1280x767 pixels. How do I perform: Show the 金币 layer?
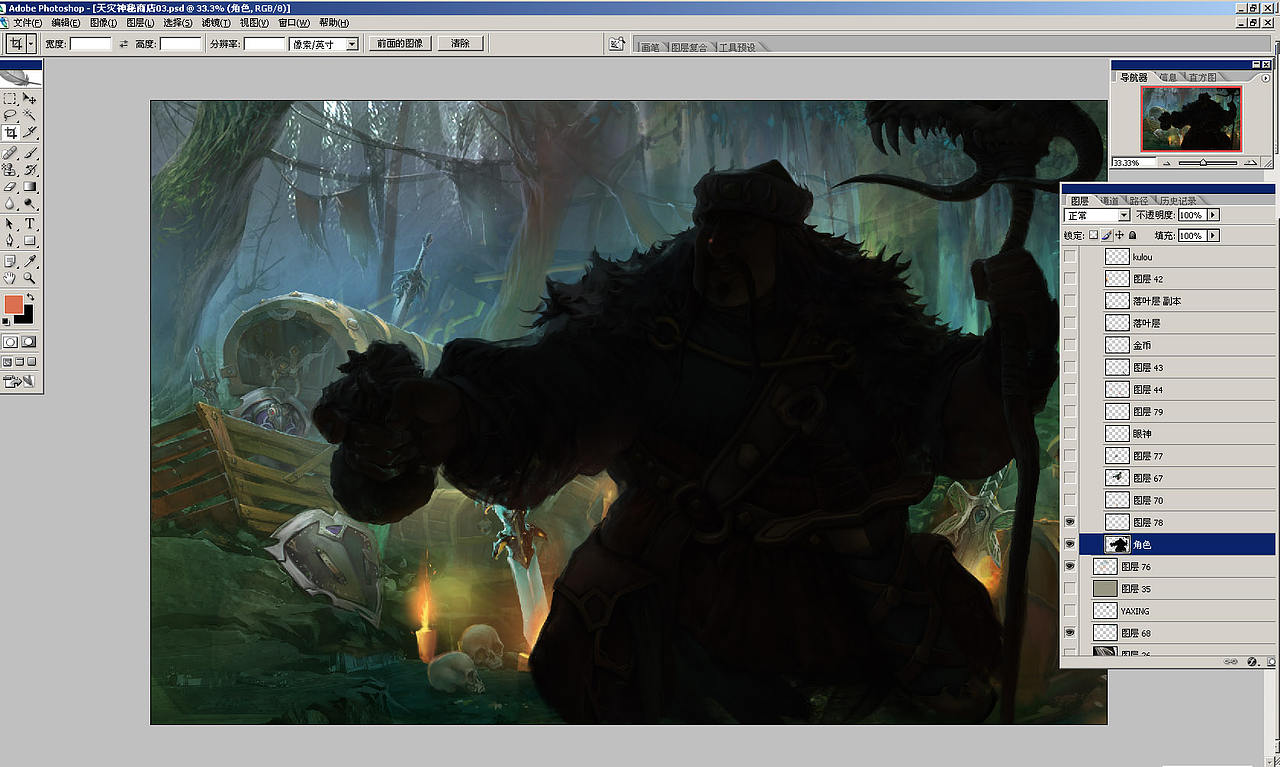click(x=1070, y=345)
